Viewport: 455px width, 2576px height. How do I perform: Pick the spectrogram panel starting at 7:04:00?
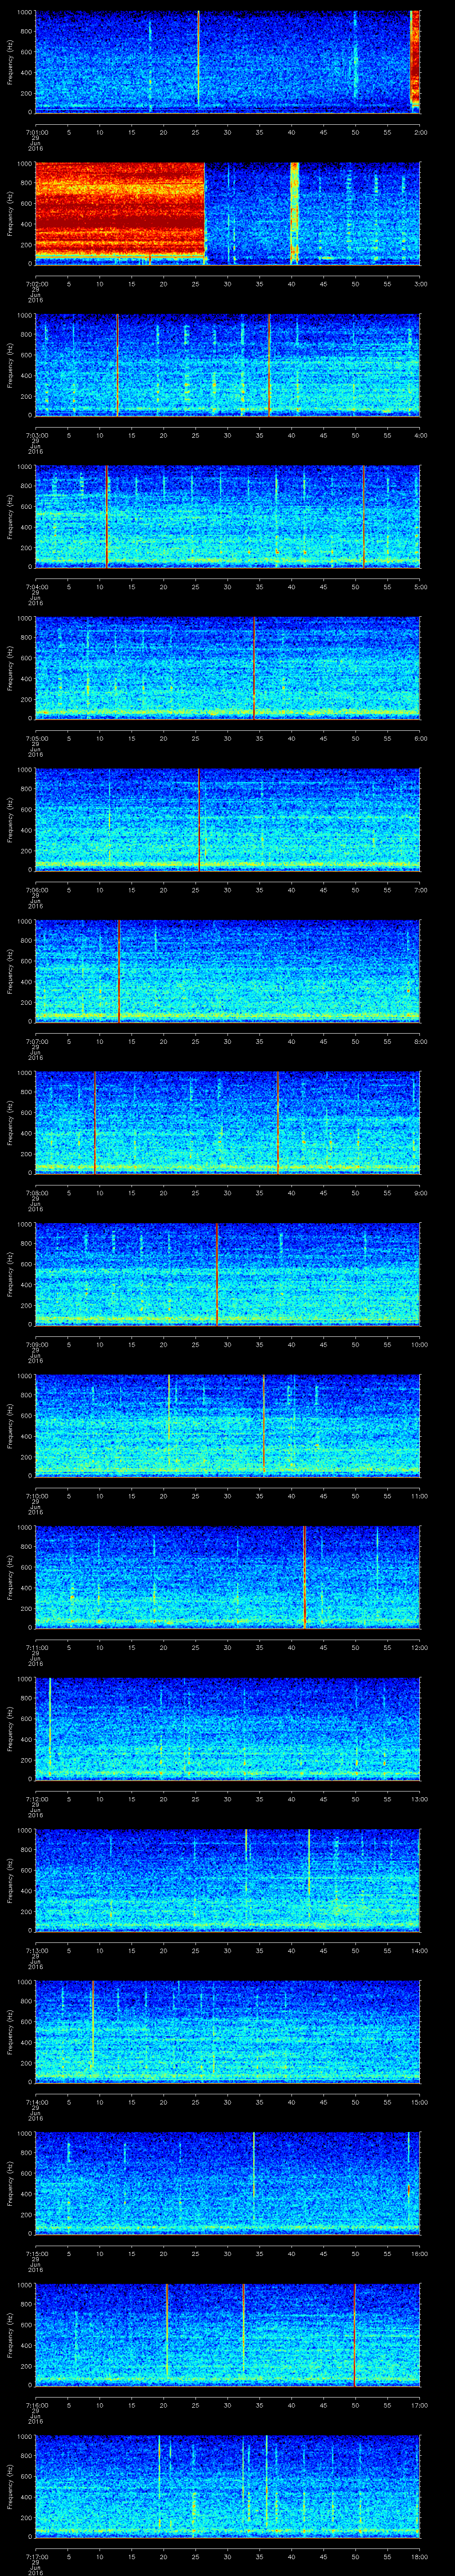228,516
